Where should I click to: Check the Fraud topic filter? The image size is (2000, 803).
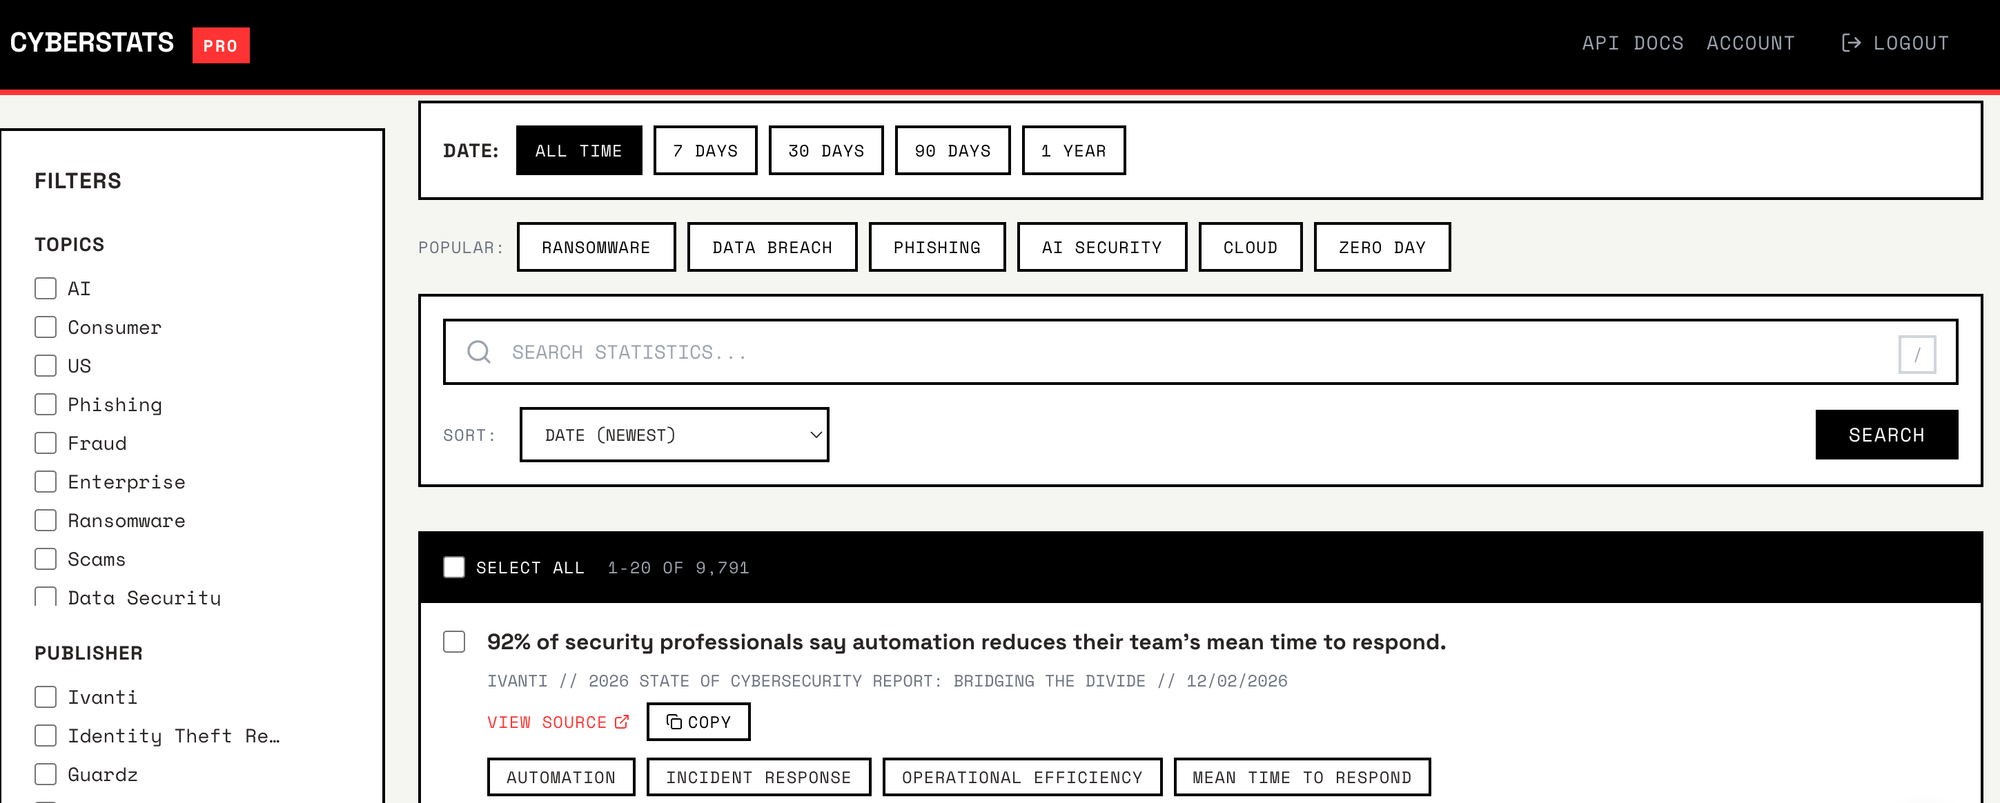click(46, 443)
